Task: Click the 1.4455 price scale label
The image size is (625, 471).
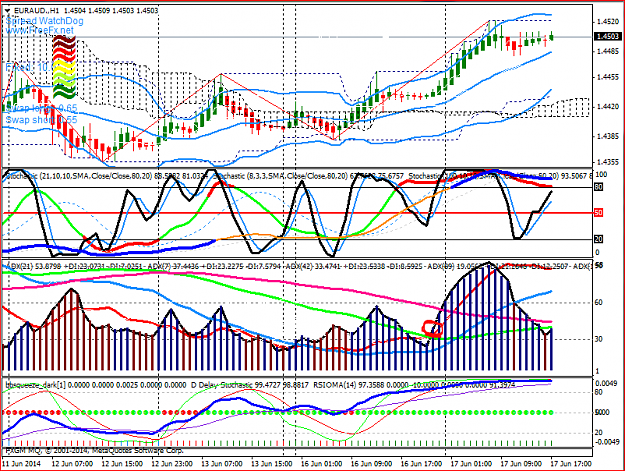Action: 608,77
